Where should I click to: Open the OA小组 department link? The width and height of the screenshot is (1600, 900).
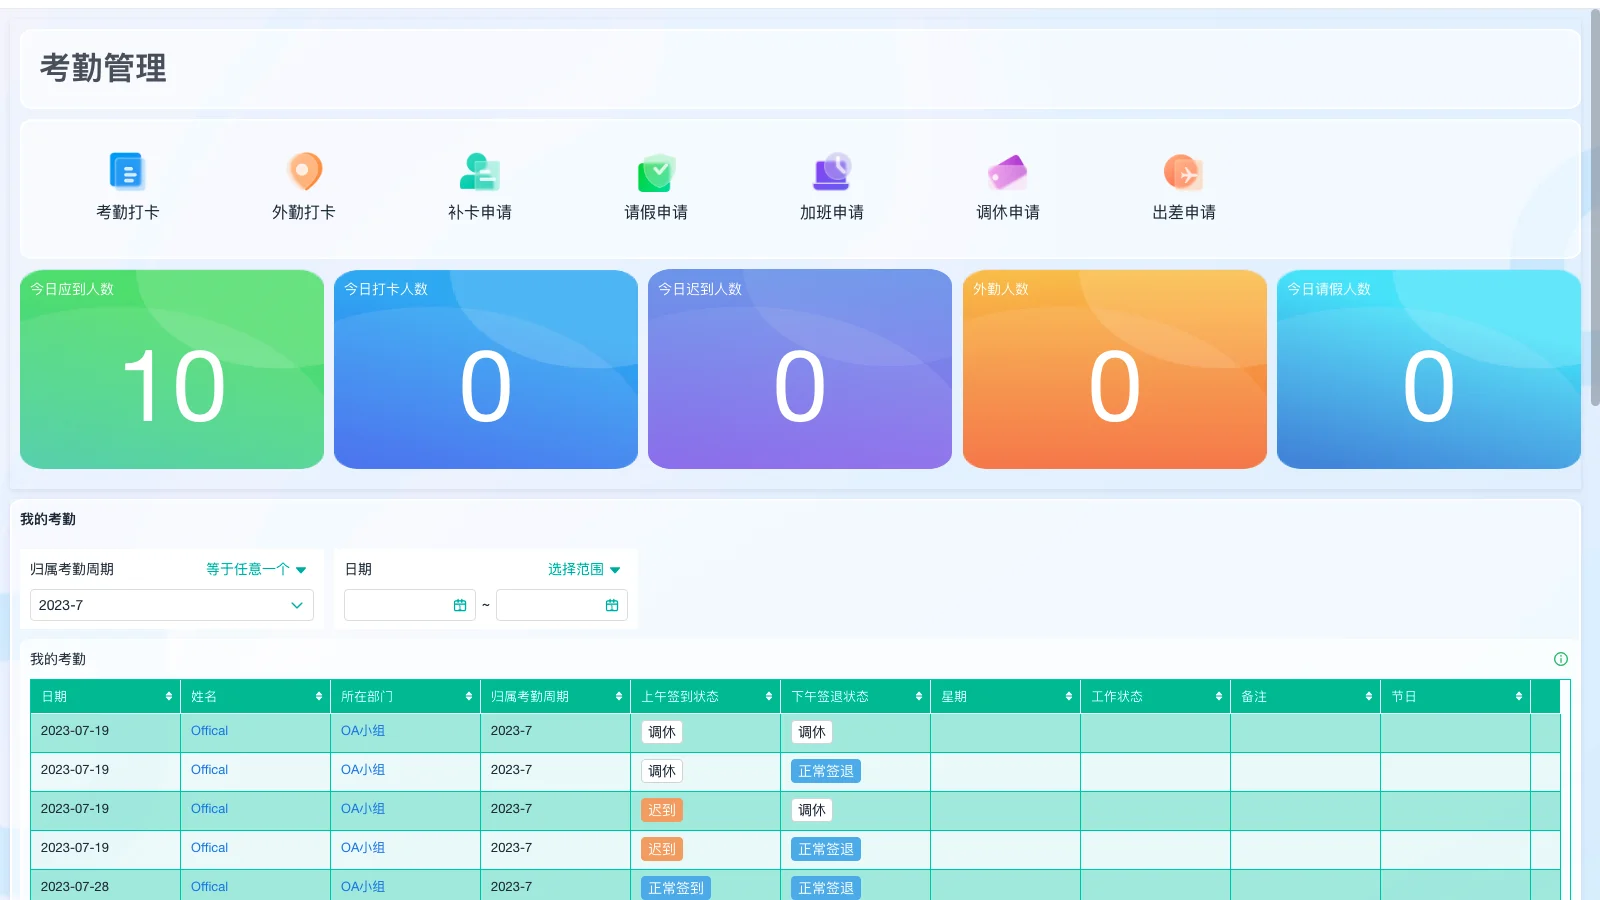point(361,731)
